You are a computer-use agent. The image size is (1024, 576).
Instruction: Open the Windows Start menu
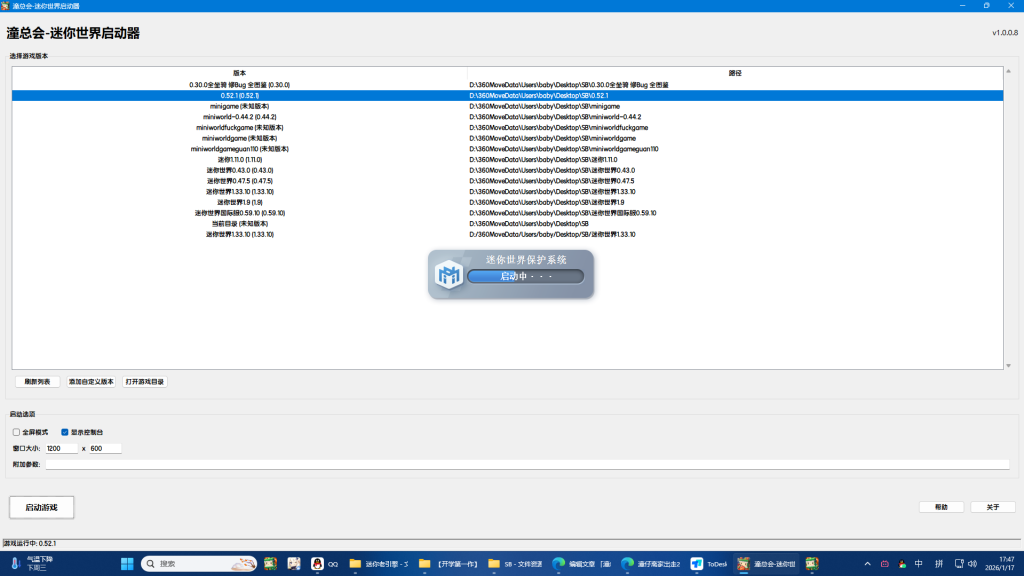coord(128,564)
